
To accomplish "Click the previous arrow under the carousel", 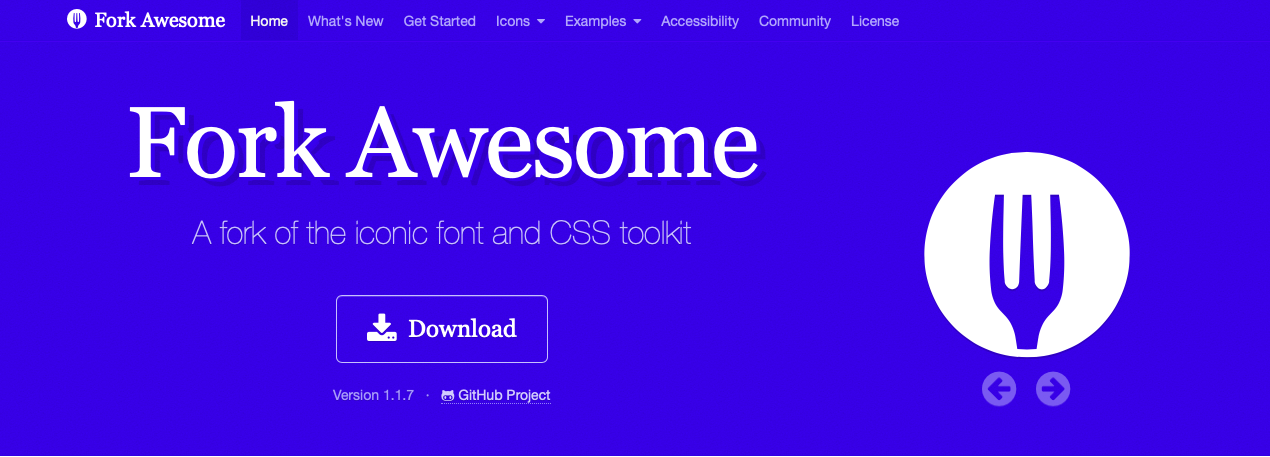I will pos(998,388).
